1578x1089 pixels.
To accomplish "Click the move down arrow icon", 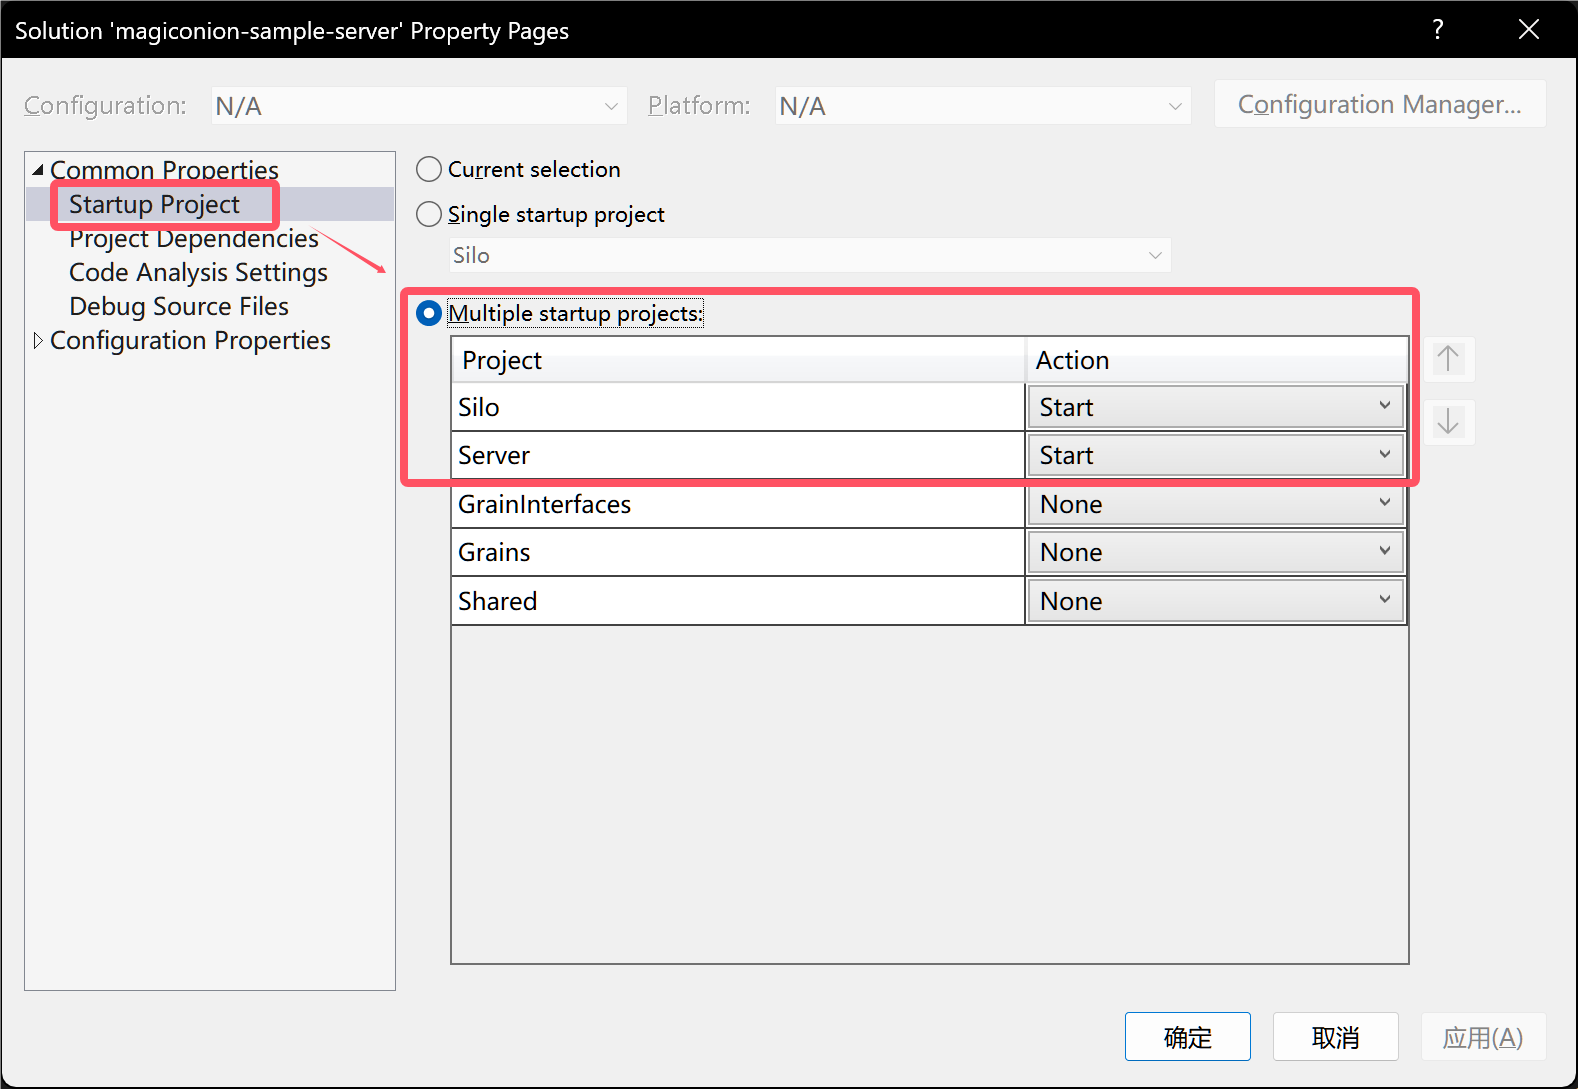I will [1448, 422].
